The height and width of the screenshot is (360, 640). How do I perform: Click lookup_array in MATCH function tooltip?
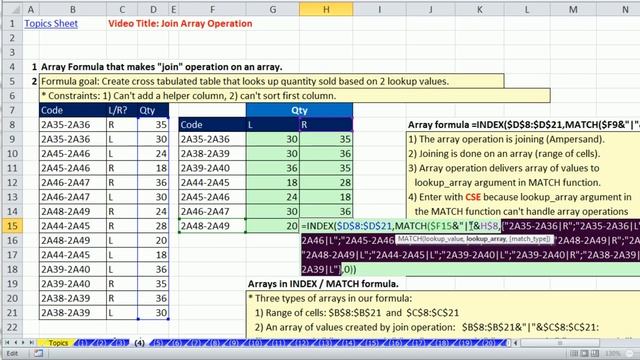coord(486,239)
